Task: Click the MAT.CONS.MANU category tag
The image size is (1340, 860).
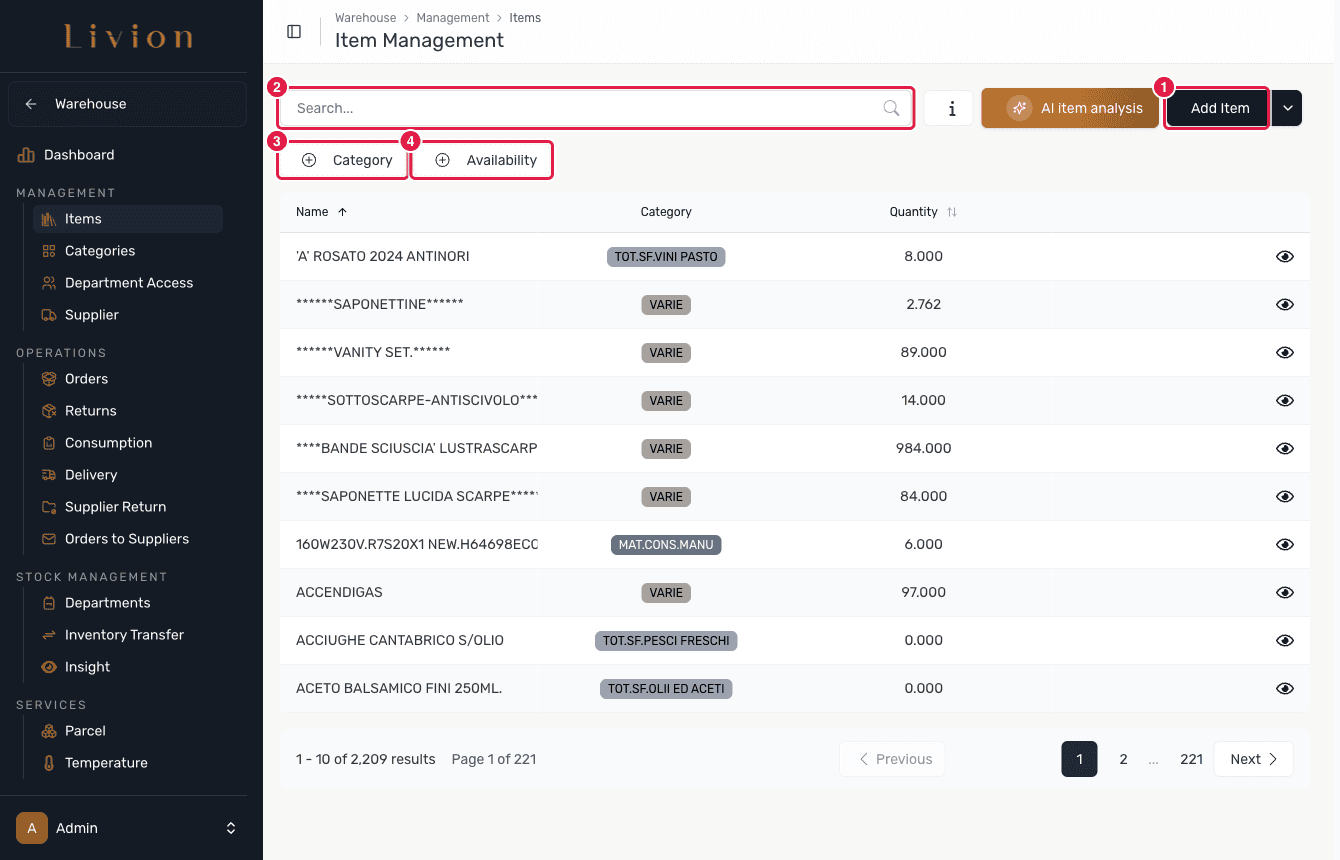Action: pyautogui.click(x=666, y=545)
